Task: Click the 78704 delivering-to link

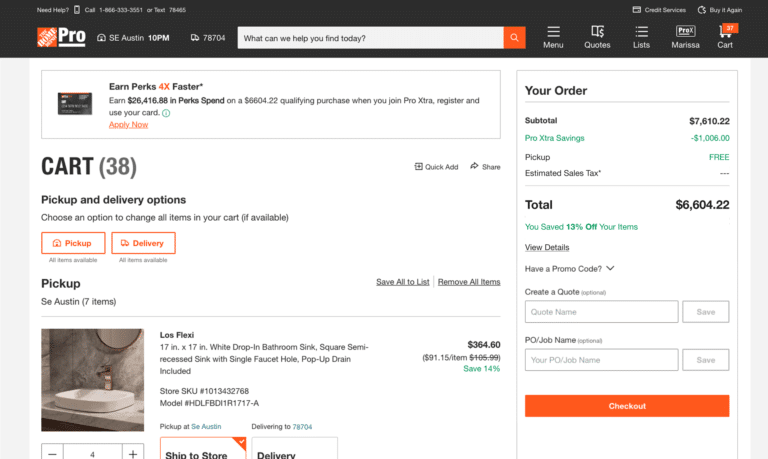Action: coord(302,427)
